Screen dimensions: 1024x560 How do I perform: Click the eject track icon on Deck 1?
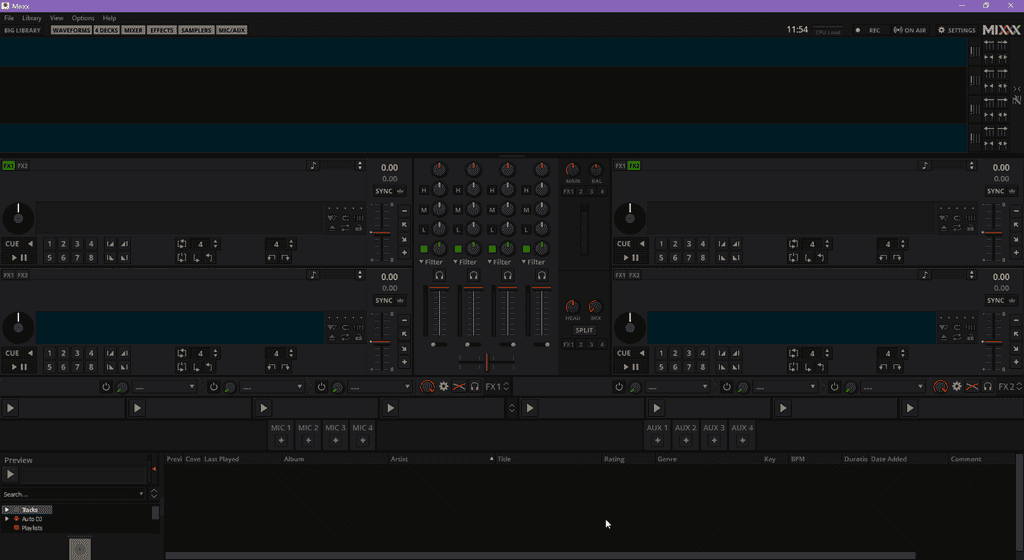[x=332, y=228]
